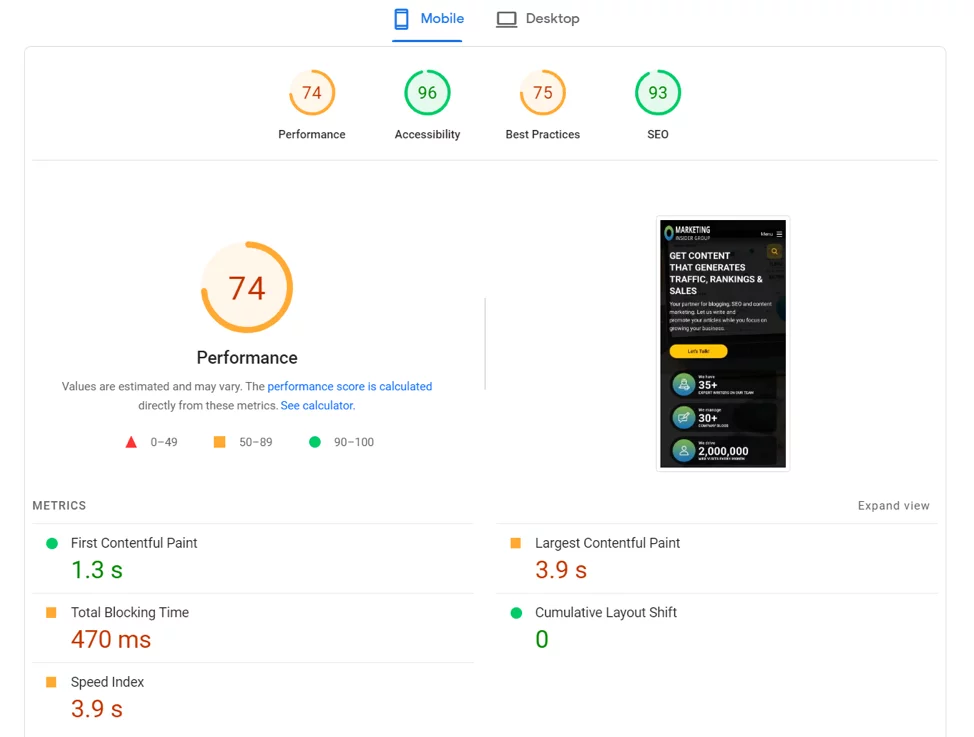This screenshot has height=737, width=974.
Task: Click the Total Blocking Time metric label
Action: tap(130, 613)
